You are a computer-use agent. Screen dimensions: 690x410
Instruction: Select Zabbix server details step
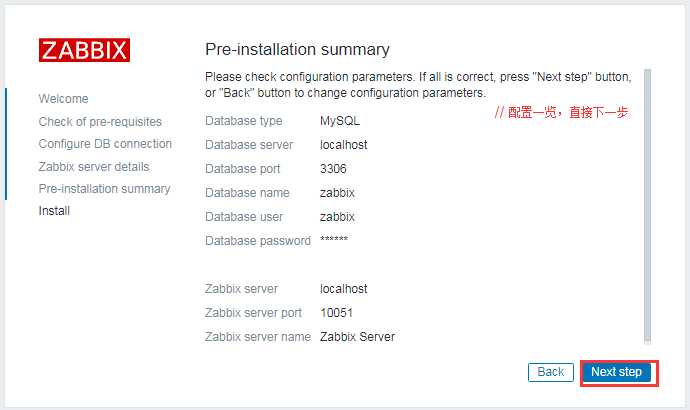(x=94, y=167)
